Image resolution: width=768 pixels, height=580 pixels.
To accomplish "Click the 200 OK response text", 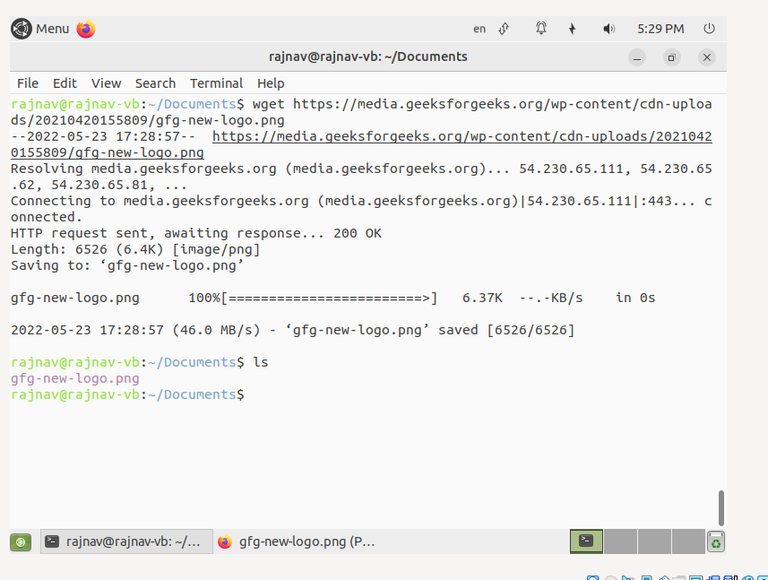I will coord(357,233).
